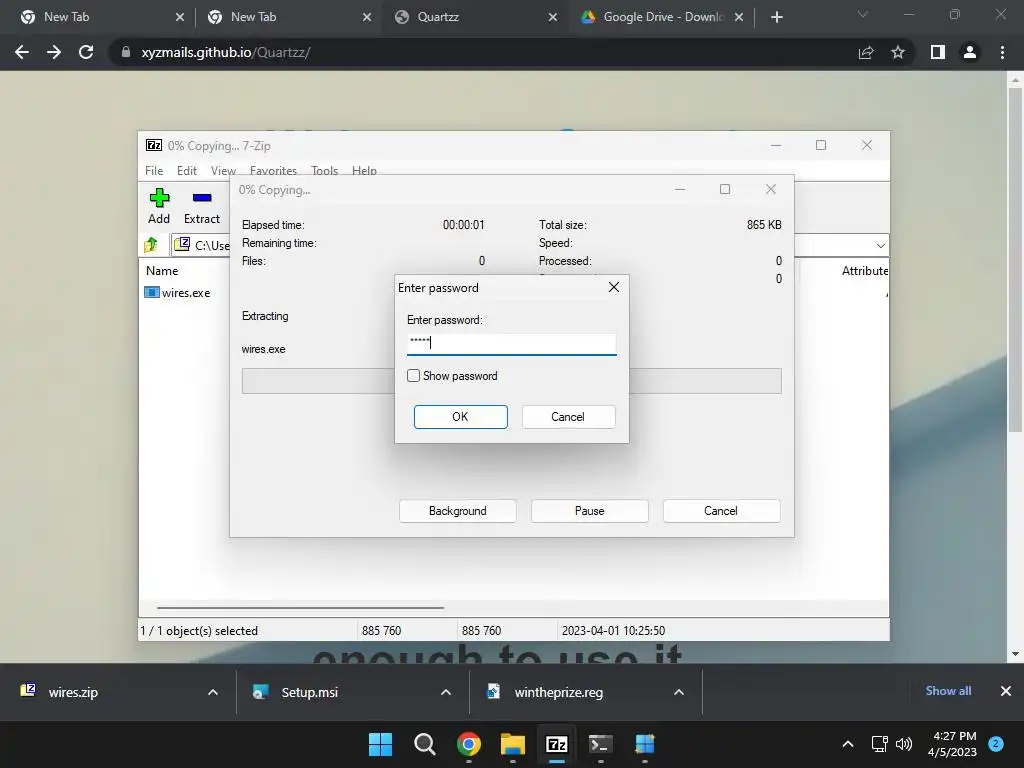Open the volume speaker tray icon
The height and width of the screenshot is (768, 1024).
coord(904,744)
